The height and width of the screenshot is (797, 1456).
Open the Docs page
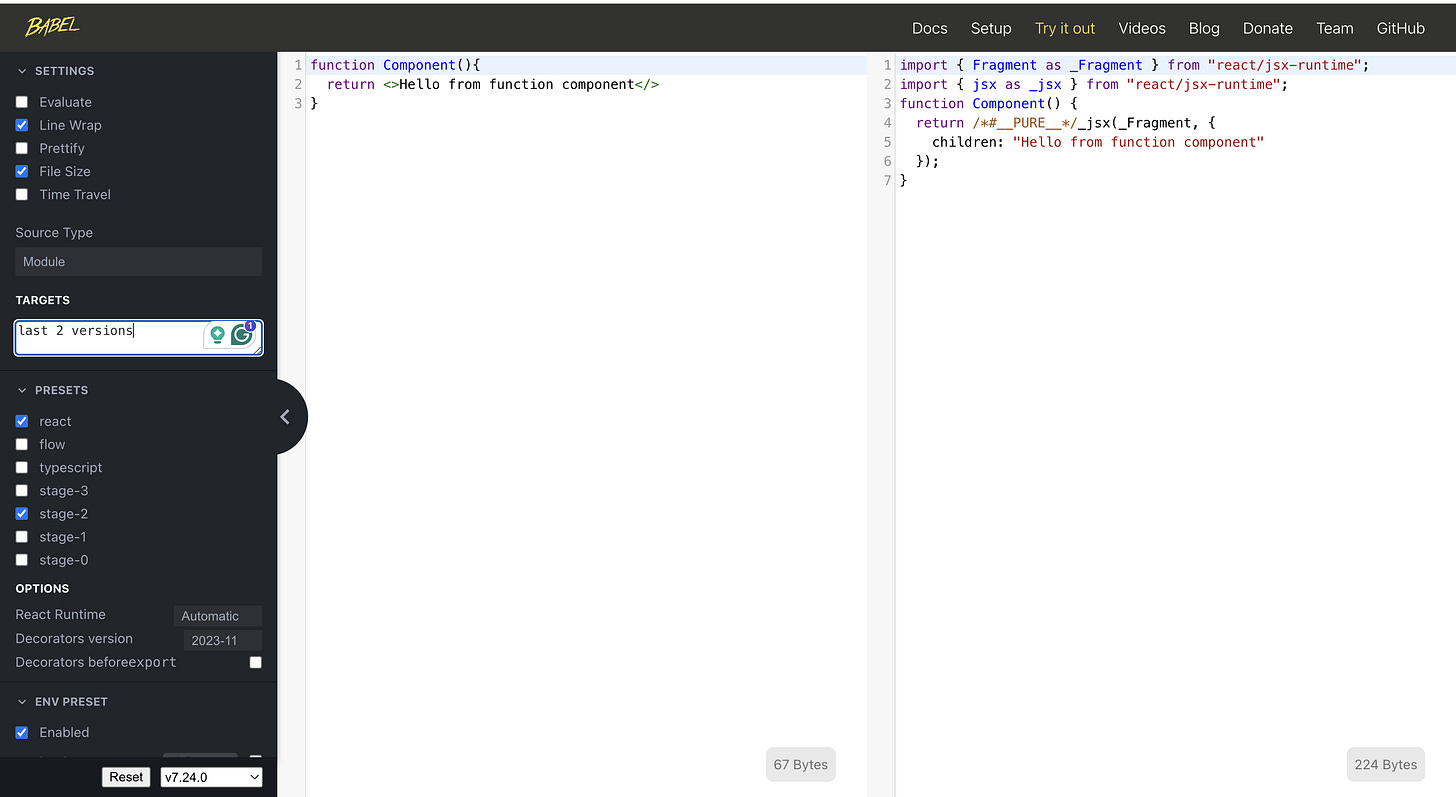pos(929,28)
